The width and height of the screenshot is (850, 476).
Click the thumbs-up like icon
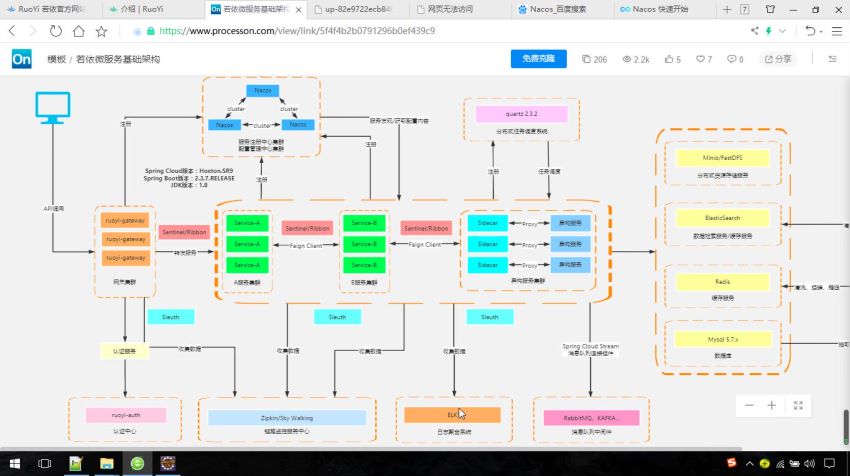pyautogui.click(x=668, y=60)
